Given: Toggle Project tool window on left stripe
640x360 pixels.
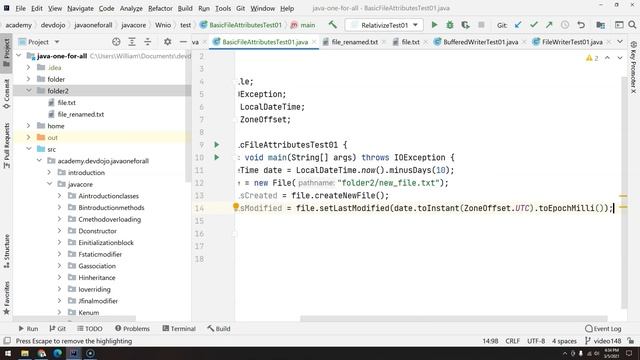Looking at the screenshot, I should point(7,53).
